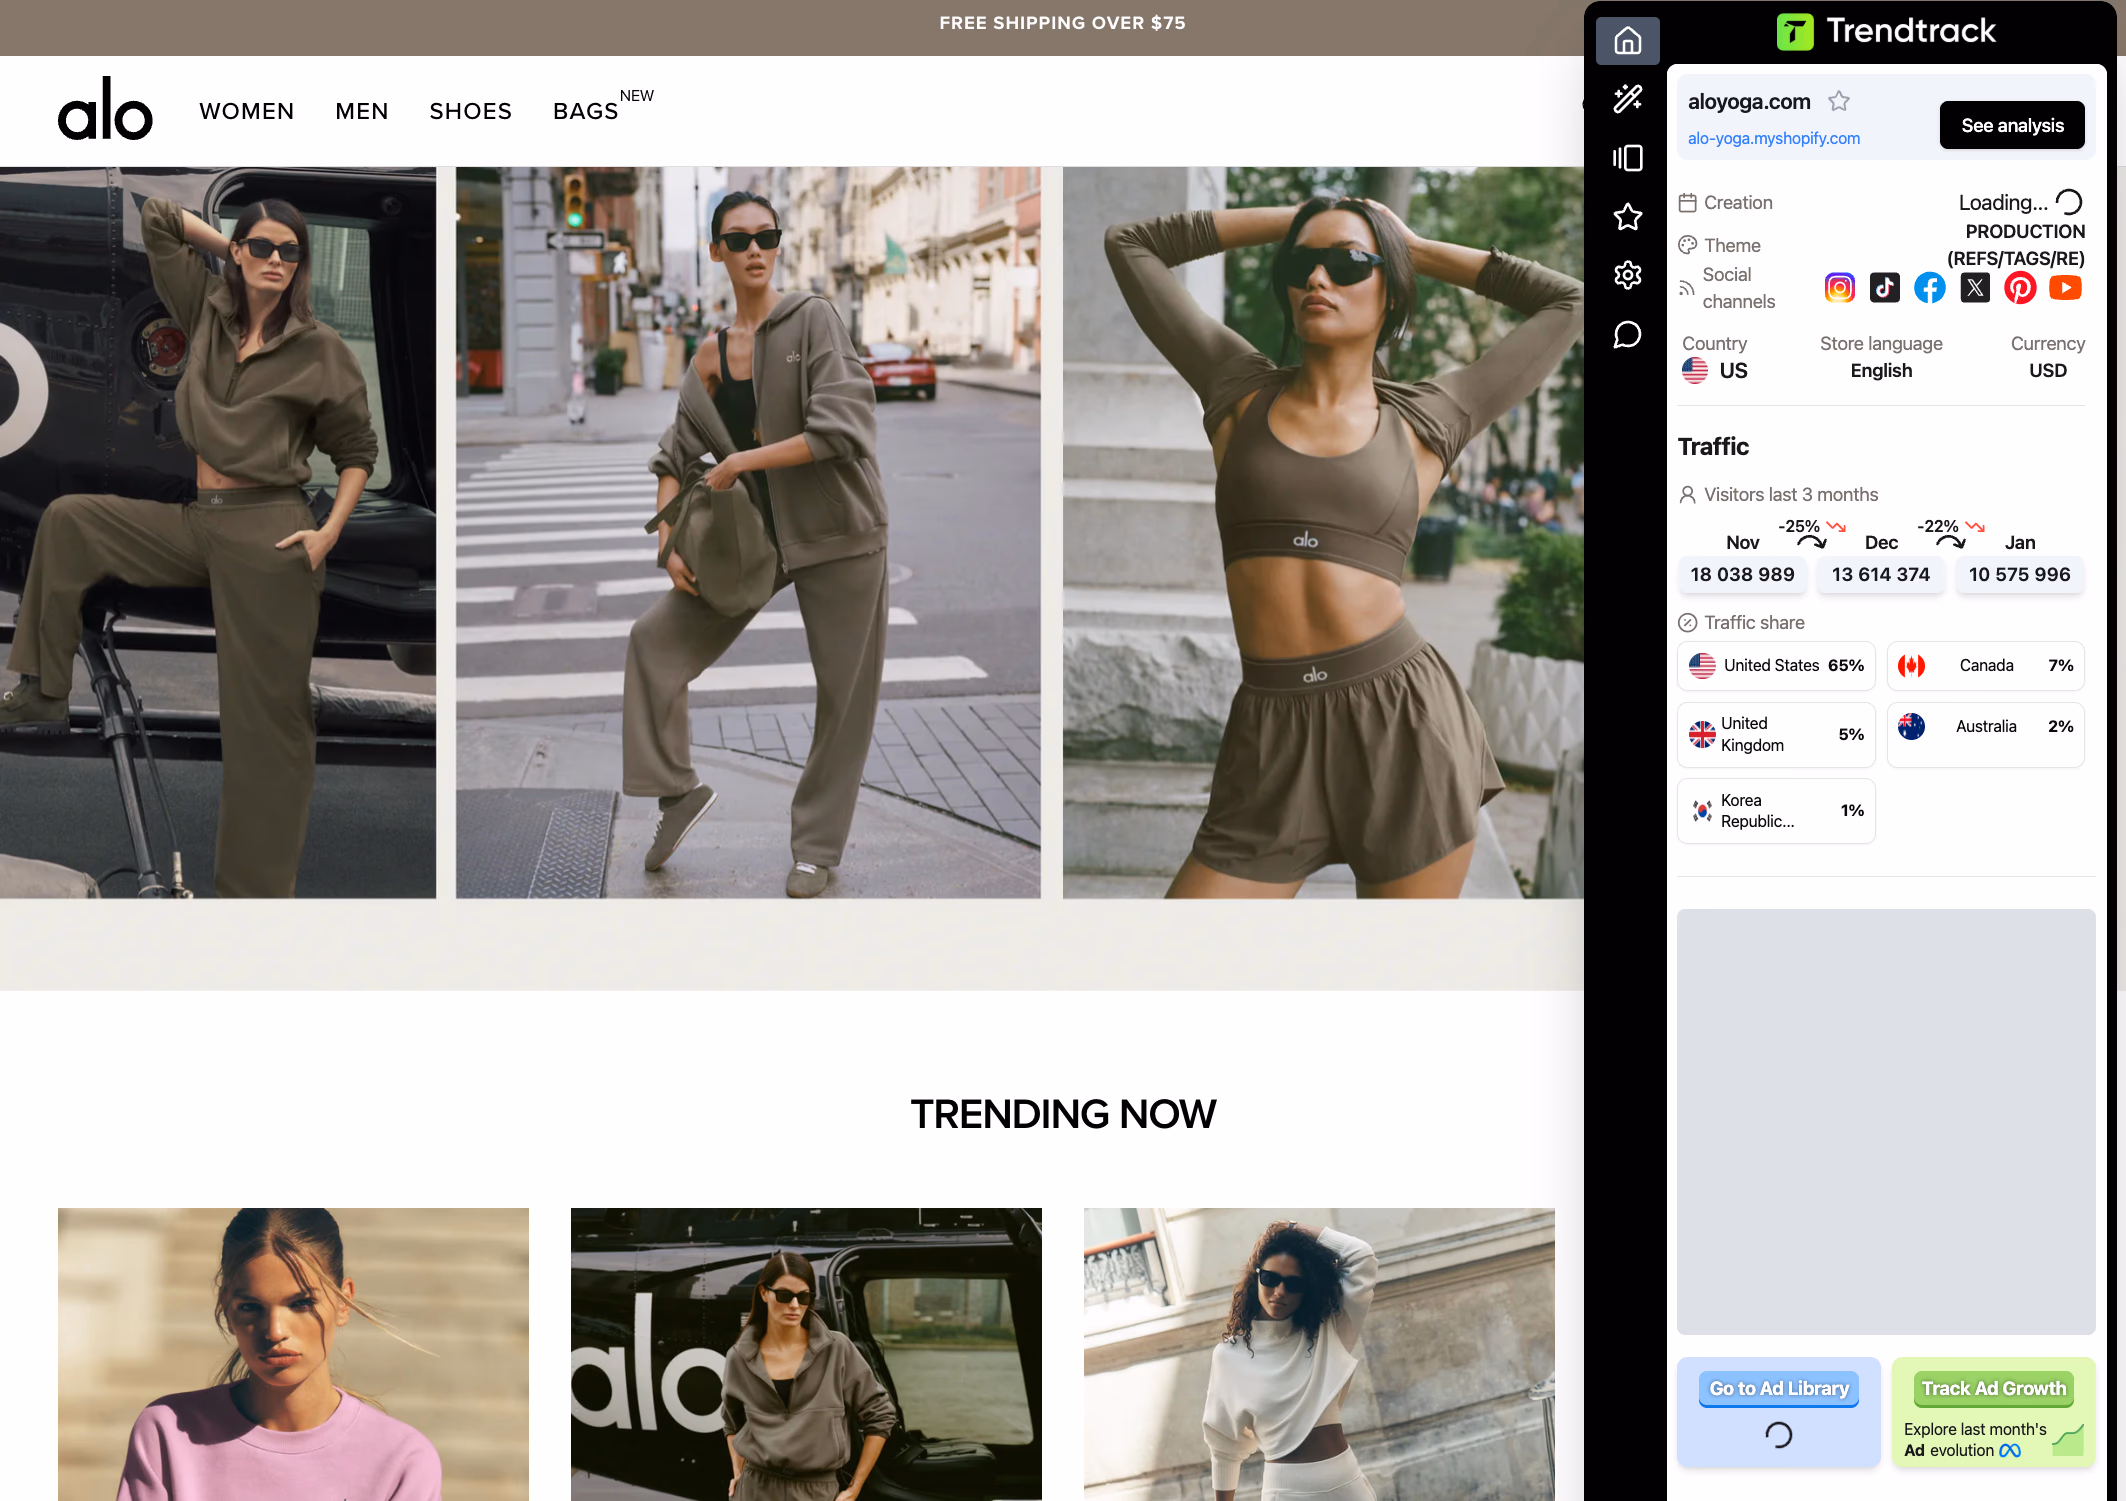This screenshot has height=1501, width=2126.
Task: Select the United States 65% traffic card
Action: 1776,665
